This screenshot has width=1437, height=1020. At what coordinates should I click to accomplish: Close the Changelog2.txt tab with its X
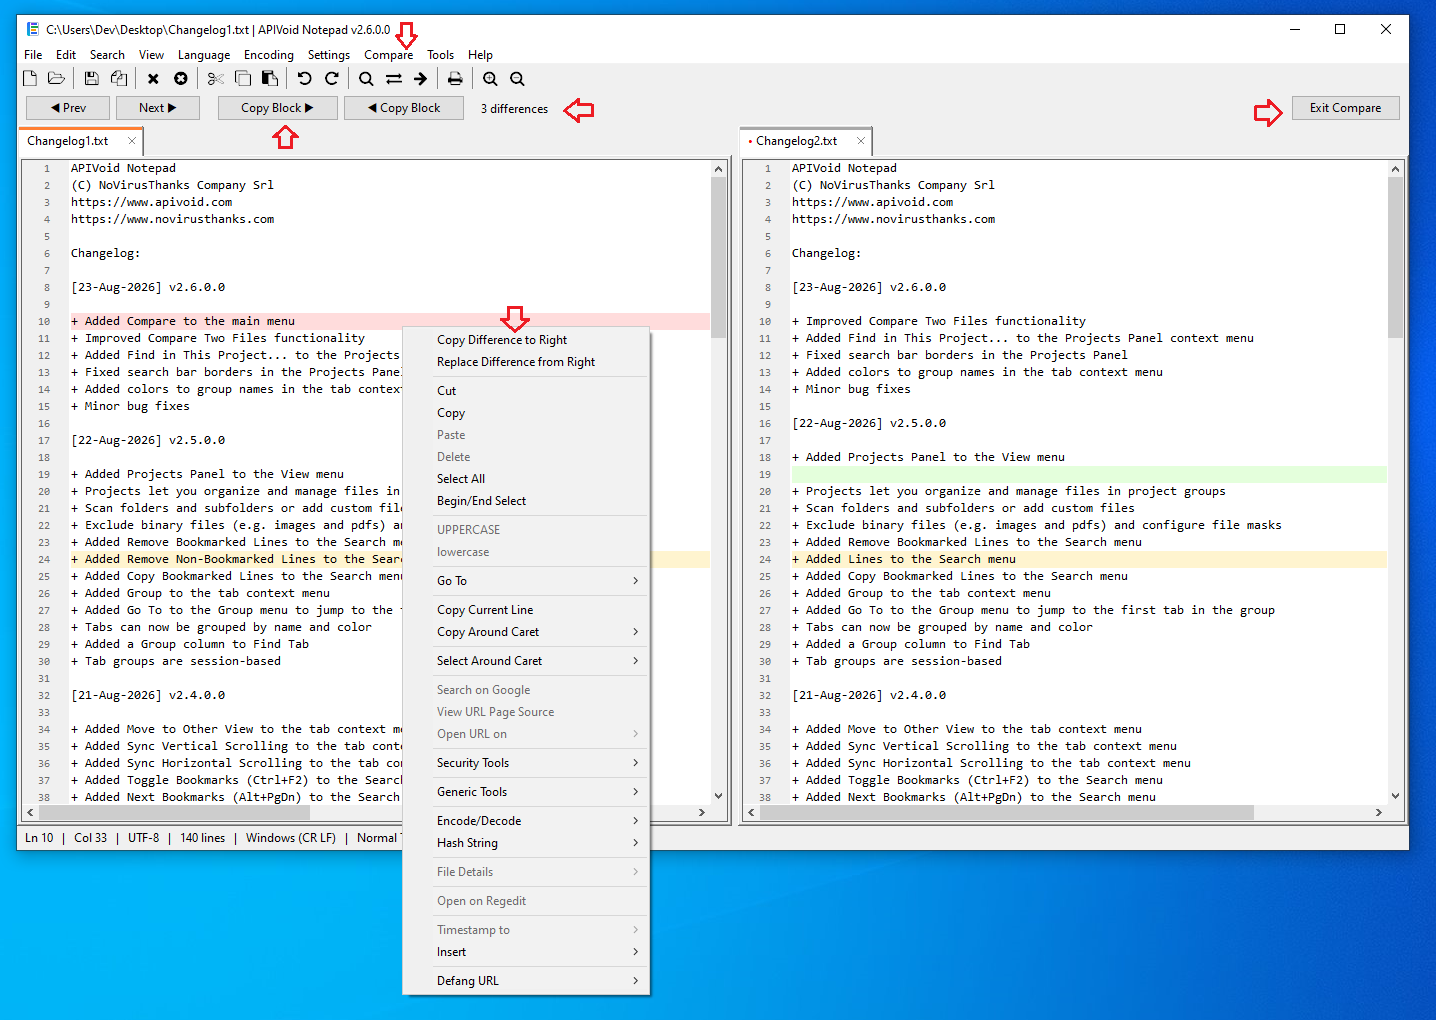click(x=861, y=141)
